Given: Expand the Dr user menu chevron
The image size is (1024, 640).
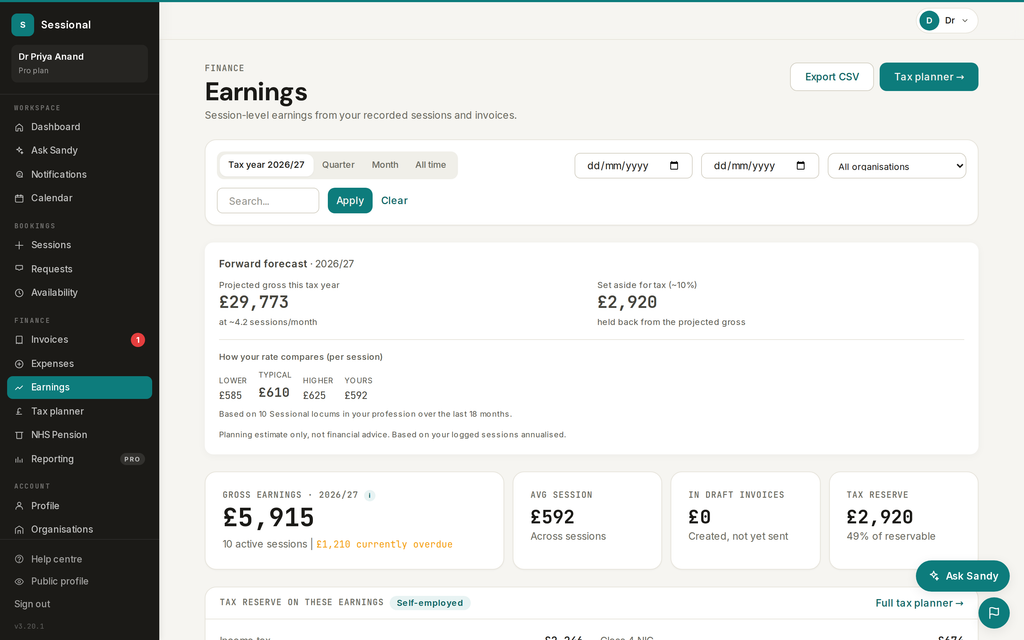Looking at the screenshot, I should (x=965, y=21).
